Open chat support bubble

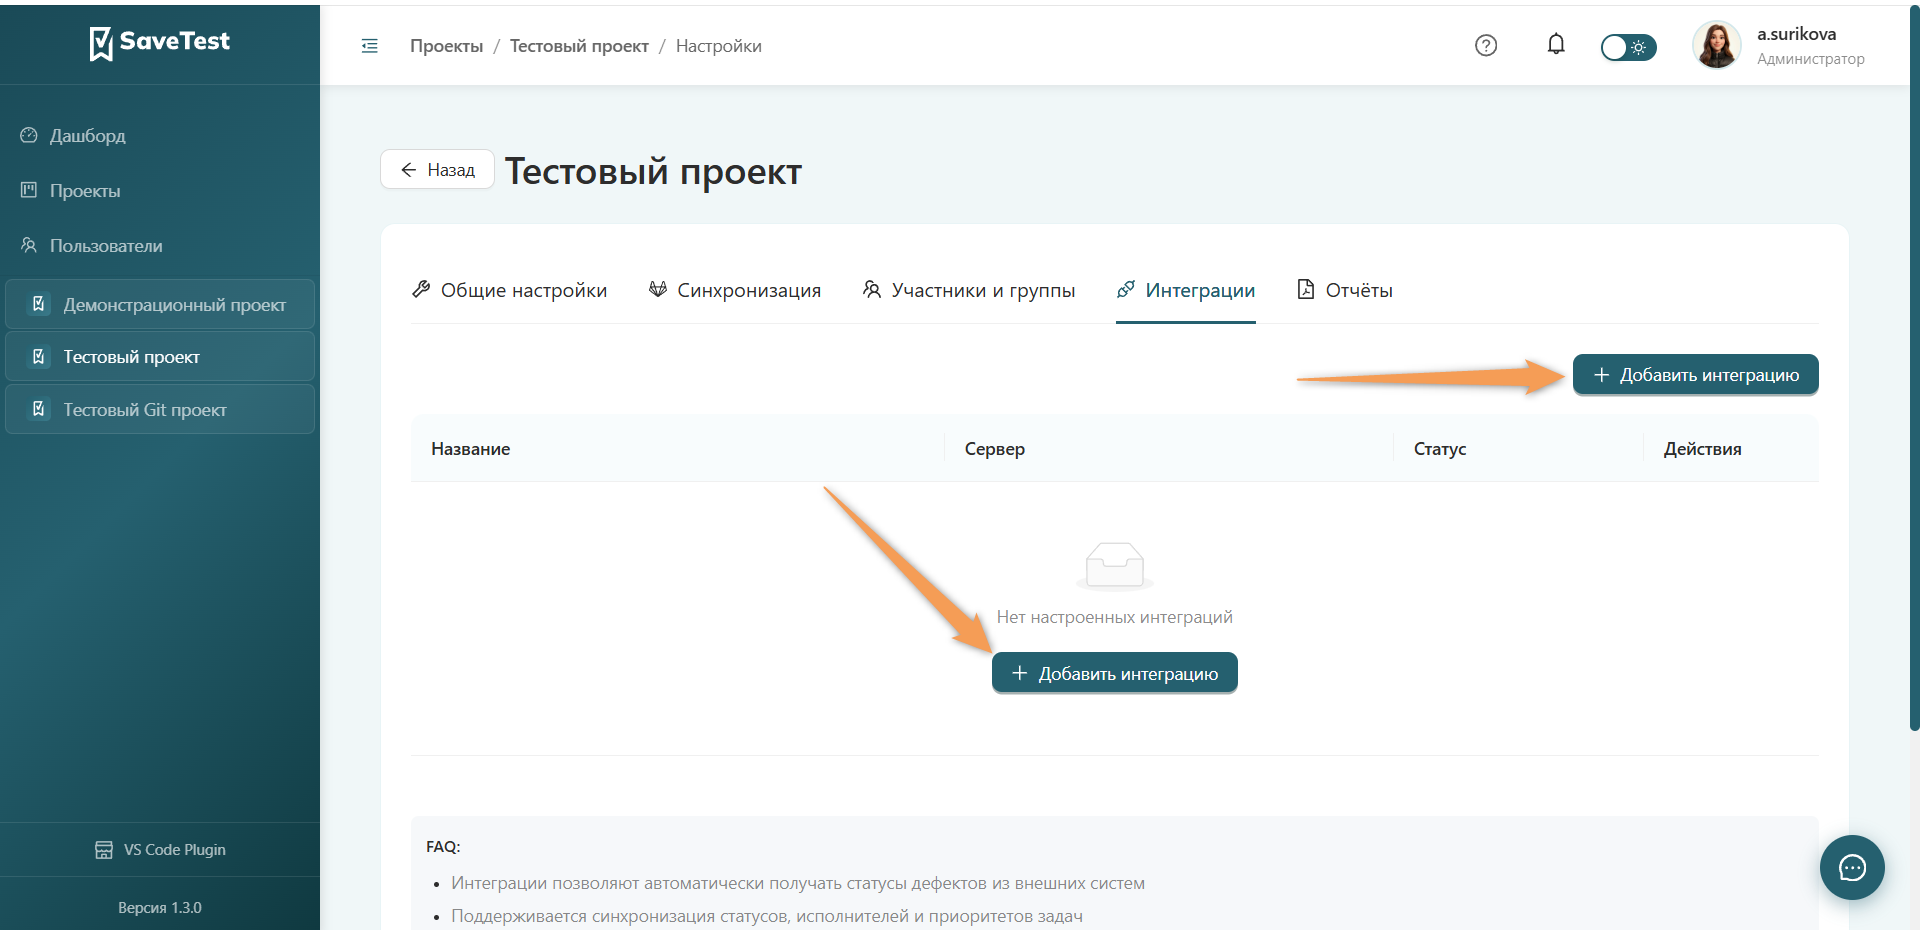point(1852,867)
